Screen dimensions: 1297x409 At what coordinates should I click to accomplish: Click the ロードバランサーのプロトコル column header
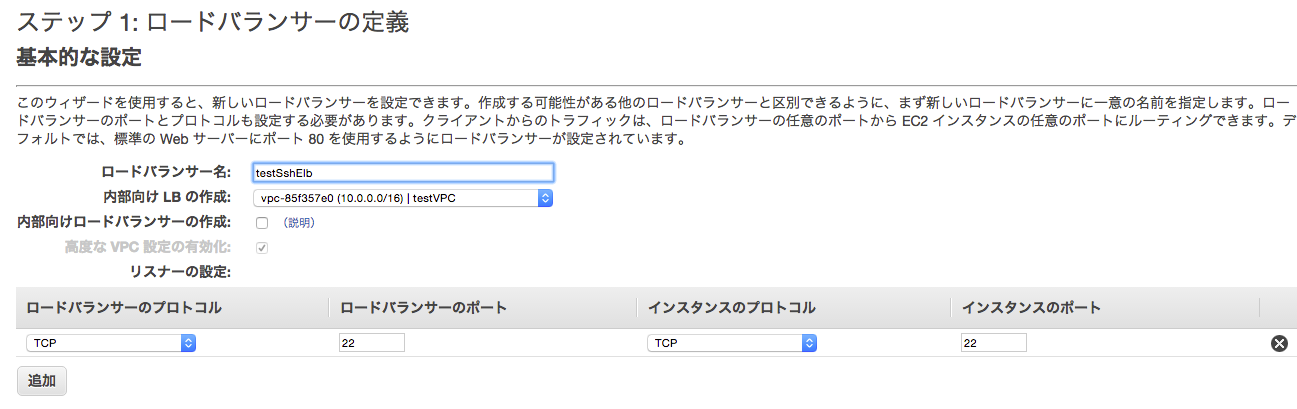click(124, 308)
